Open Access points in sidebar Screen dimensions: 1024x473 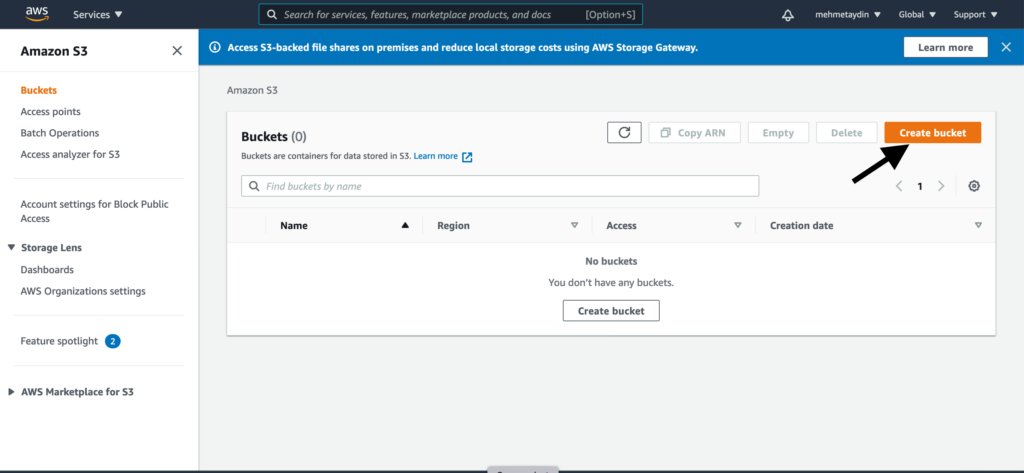[50, 112]
